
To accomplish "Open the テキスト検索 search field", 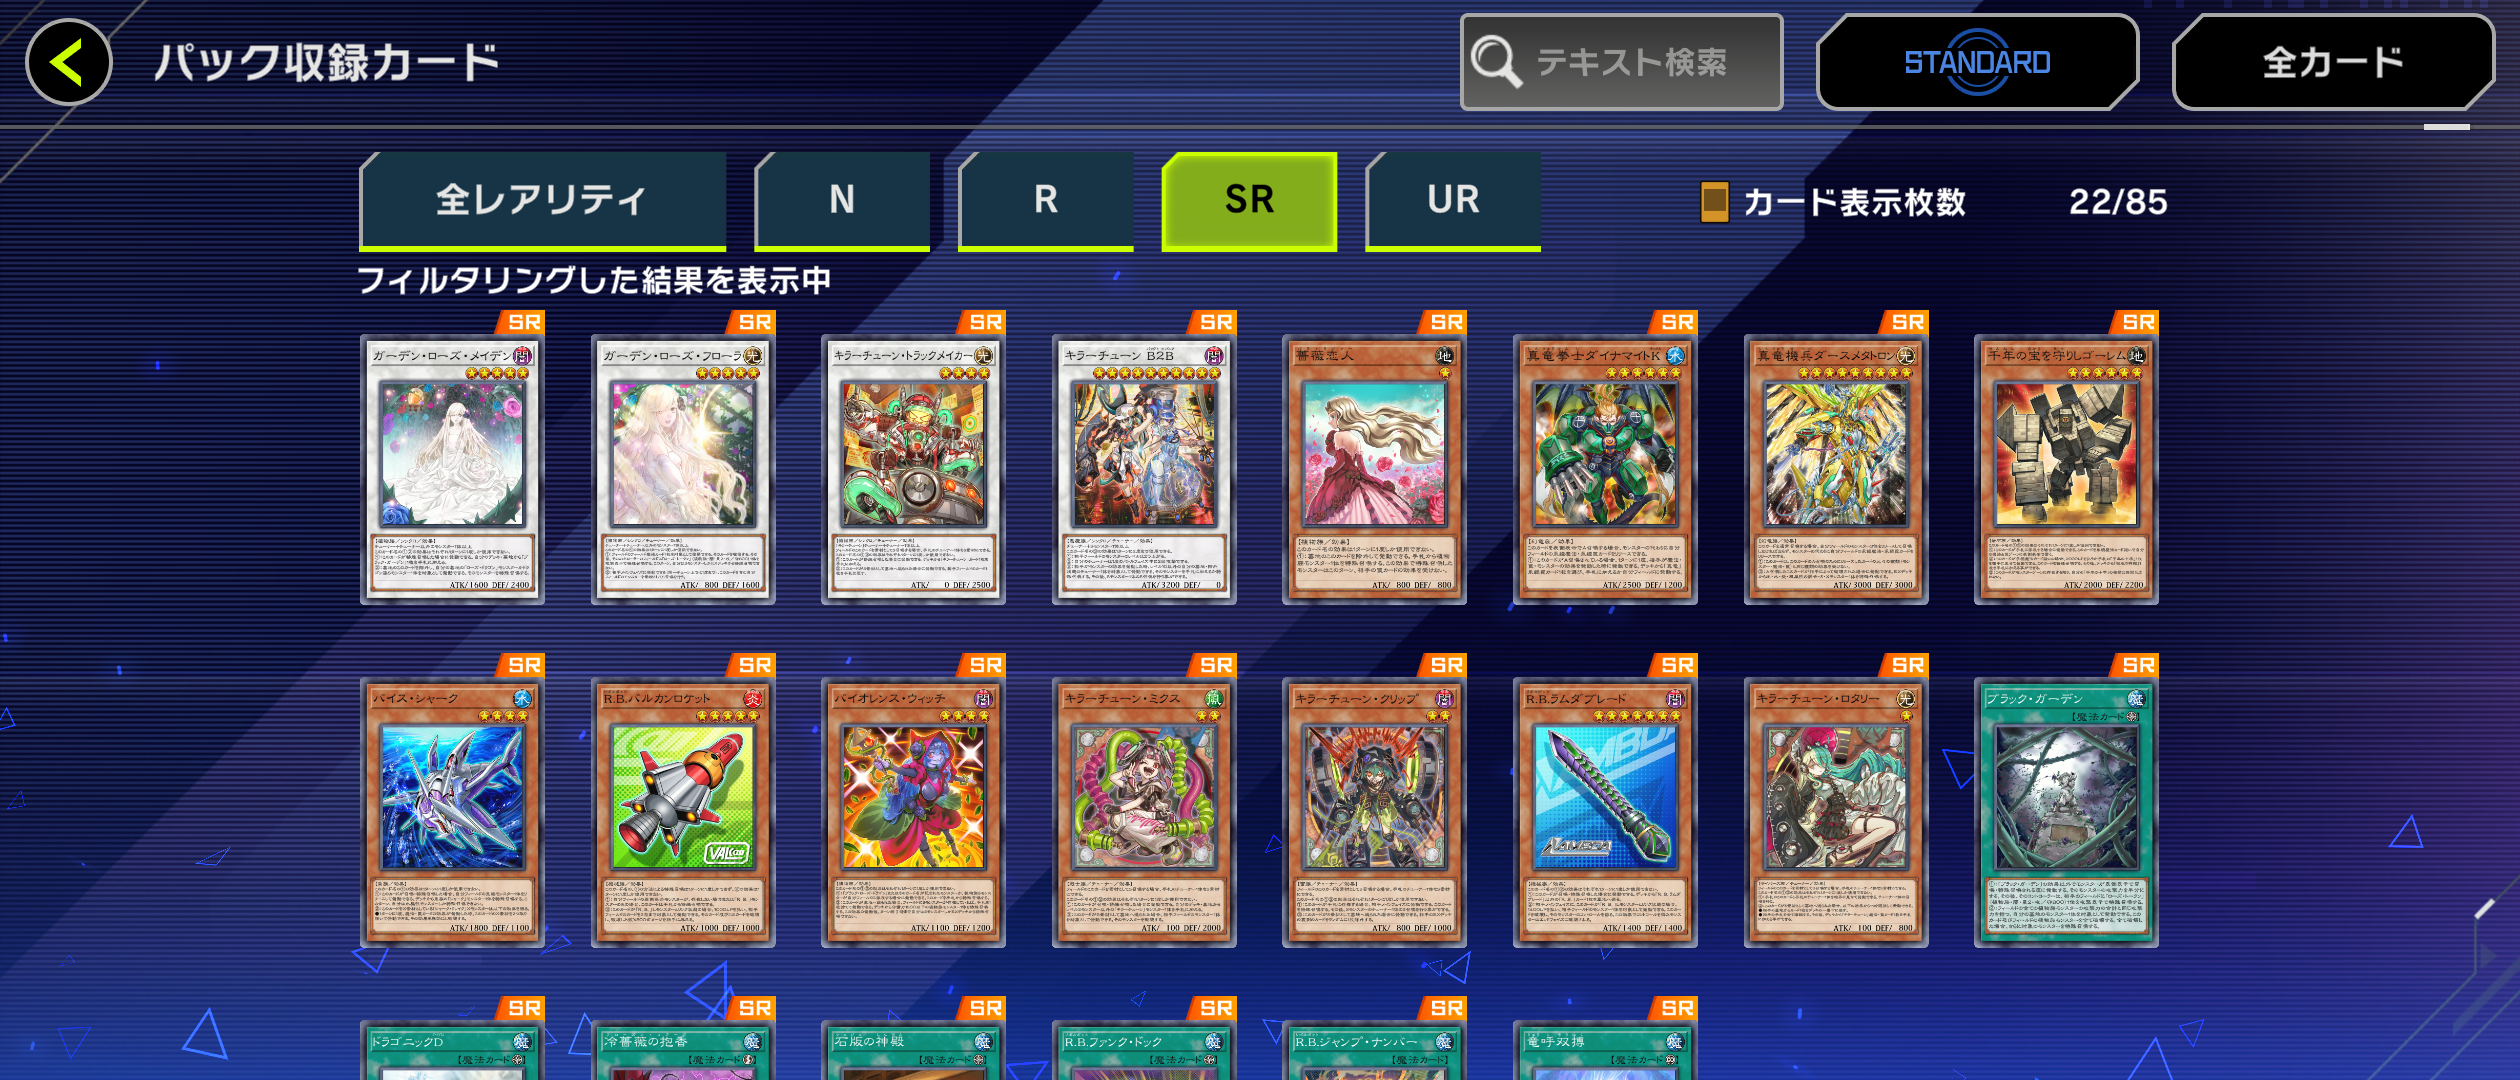I will [1621, 62].
